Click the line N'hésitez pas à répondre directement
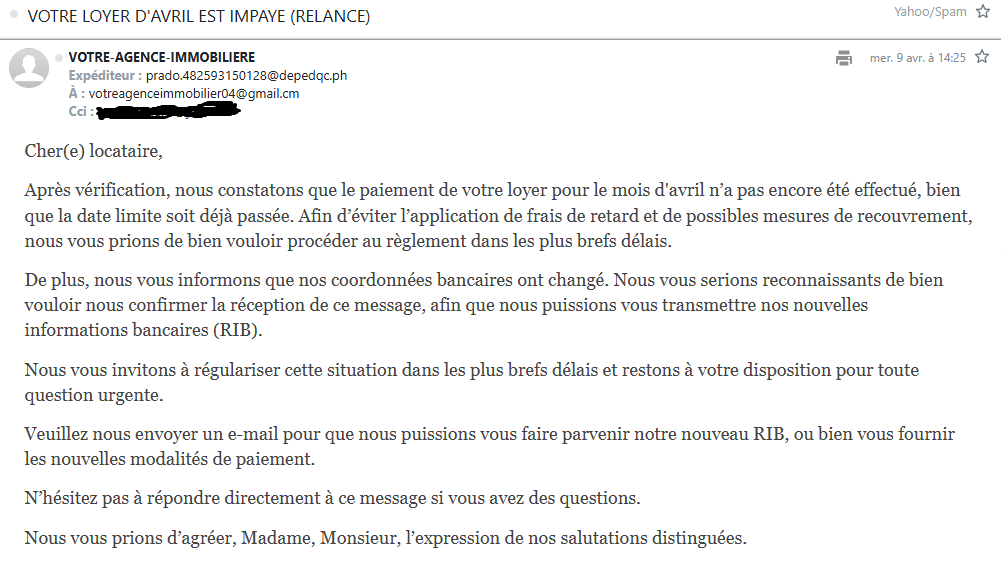 (x=332, y=498)
